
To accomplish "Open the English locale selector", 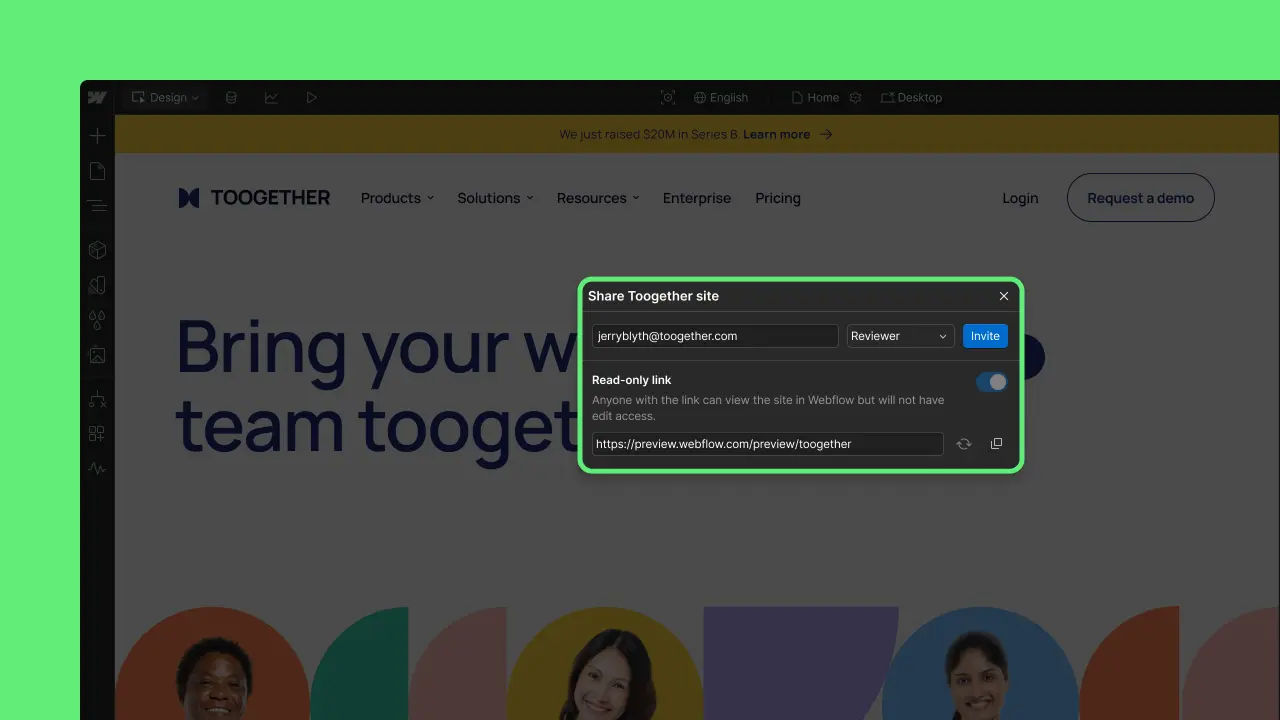I will pyautogui.click(x=721, y=97).
